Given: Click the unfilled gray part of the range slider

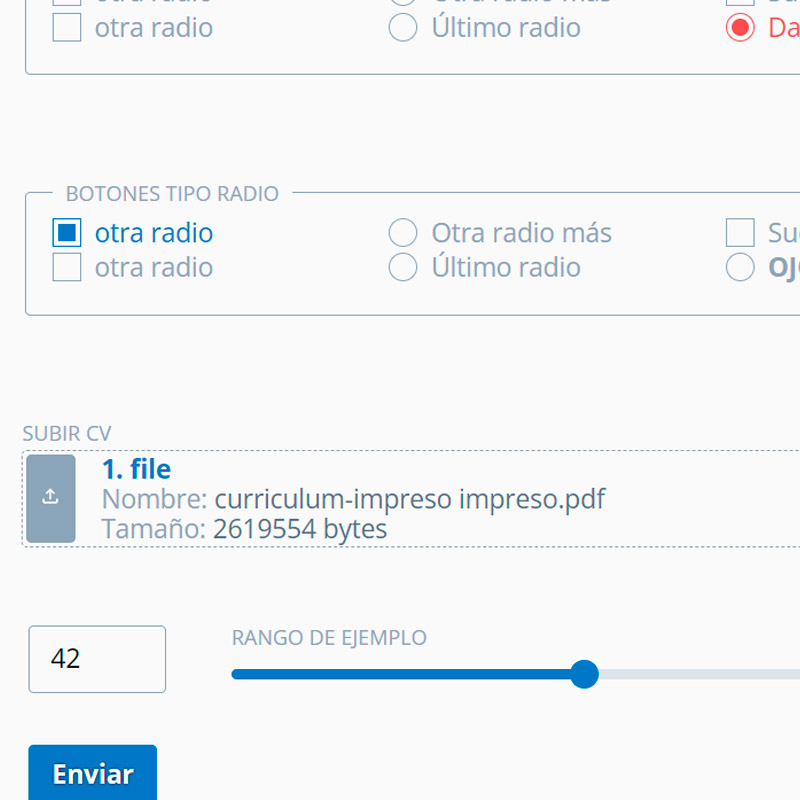Looking at the screenshot, I should (x=700, y=674).
